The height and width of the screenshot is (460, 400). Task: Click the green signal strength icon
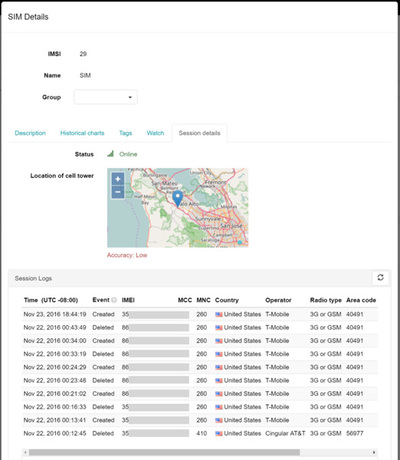[x=110, y=154]
